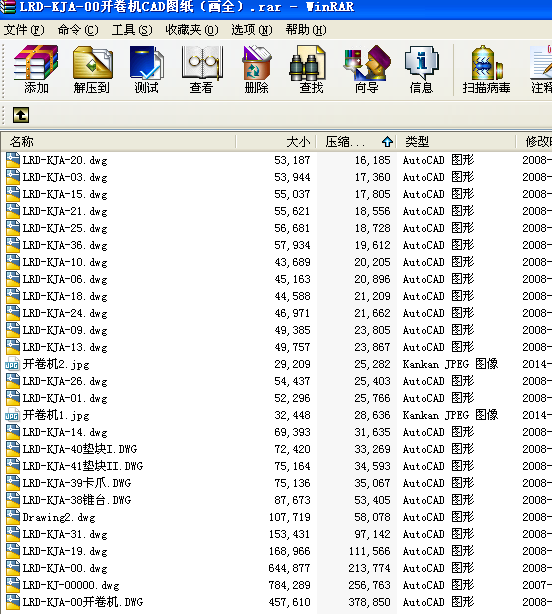Viewport: 552px width, 614px height.
Task: Click the icon of LRD-KJA-14.dwg
Action: [x=13, y=432]
